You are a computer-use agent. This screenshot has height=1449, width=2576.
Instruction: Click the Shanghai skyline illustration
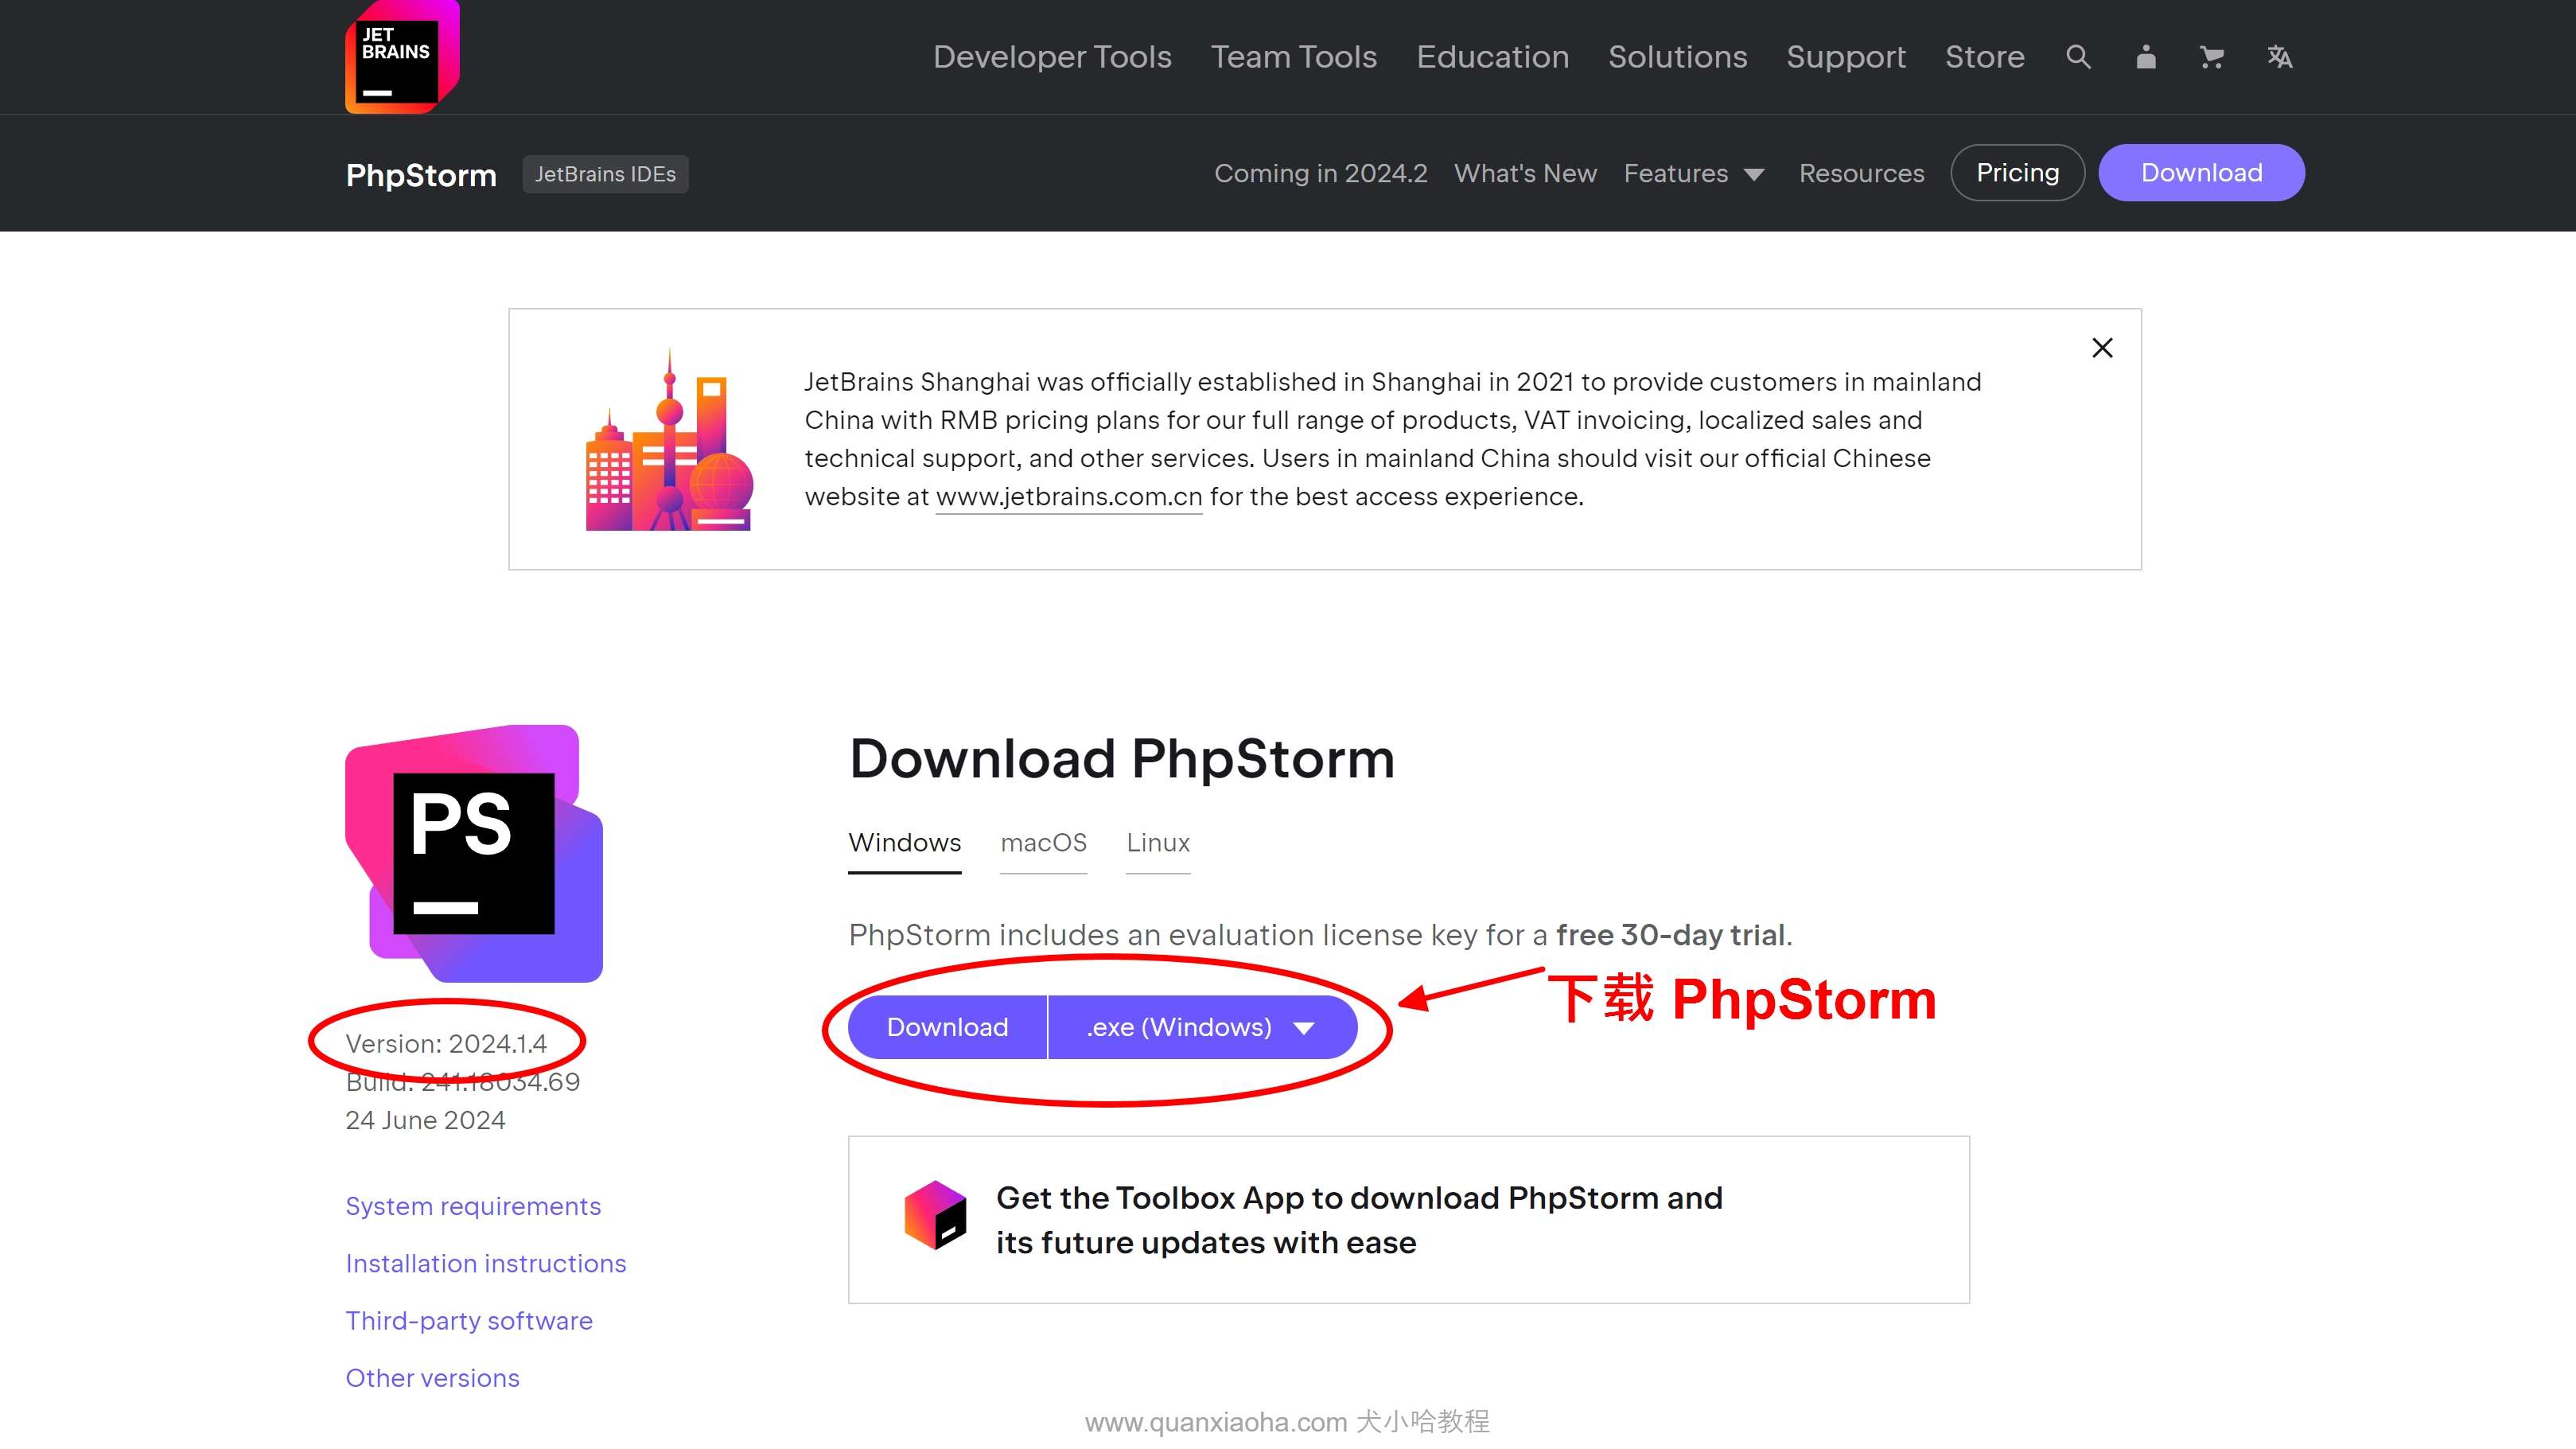669,439
